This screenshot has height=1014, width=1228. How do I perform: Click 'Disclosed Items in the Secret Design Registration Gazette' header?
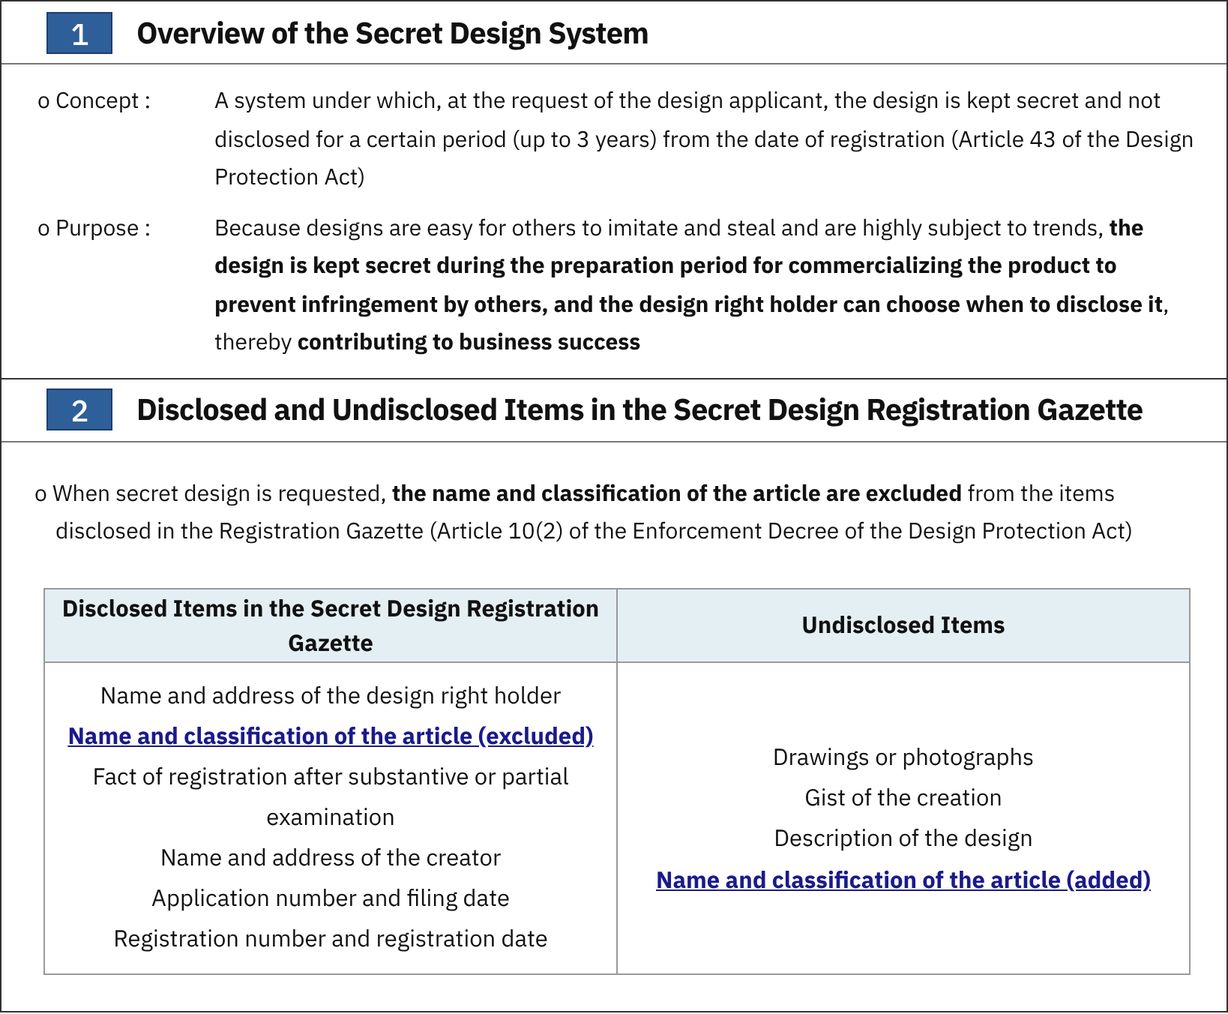[330, 625]
